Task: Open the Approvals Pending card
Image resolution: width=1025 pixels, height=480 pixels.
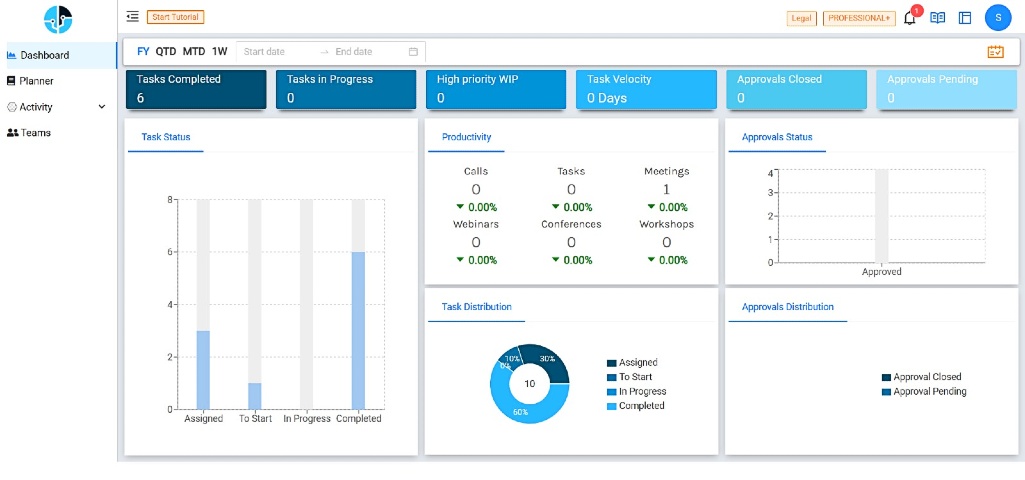Action: [x=947, y=89]
